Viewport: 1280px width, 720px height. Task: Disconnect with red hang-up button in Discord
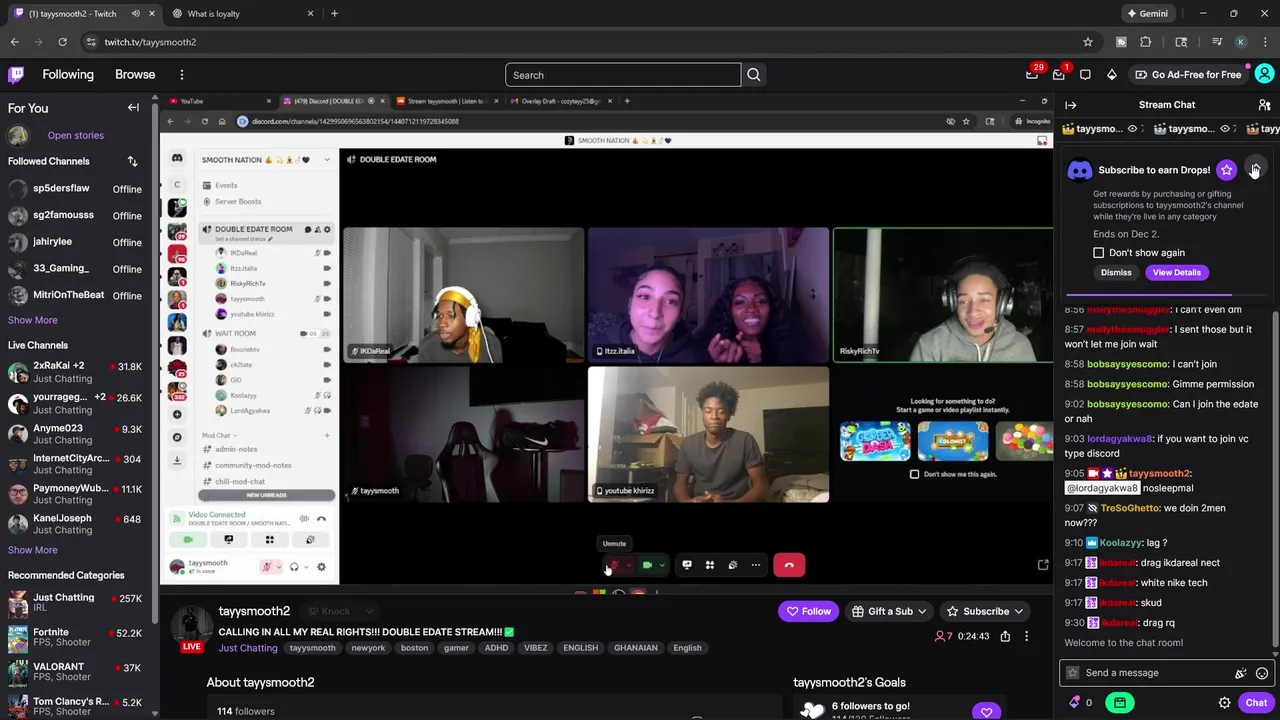(x=789, y=565)
